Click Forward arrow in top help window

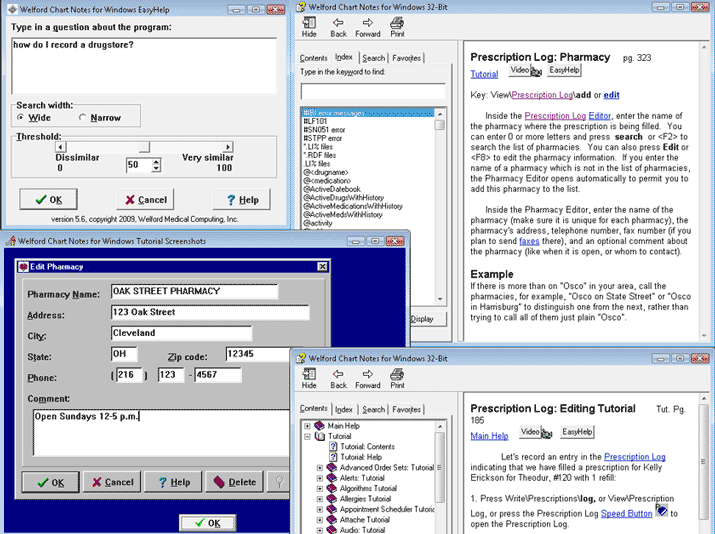pos(368,22)
